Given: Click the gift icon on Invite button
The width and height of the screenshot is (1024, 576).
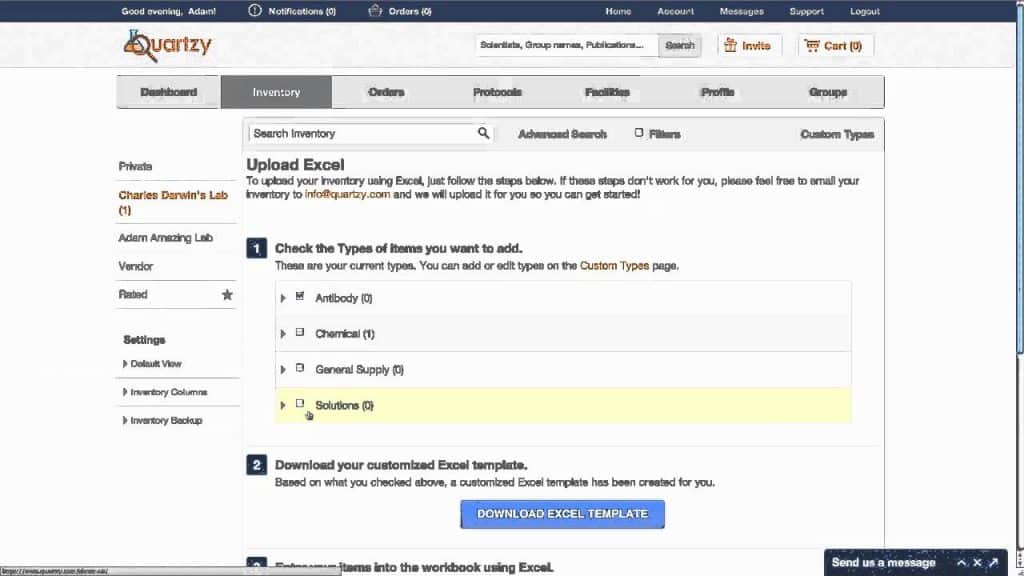Looking at the screenshot, I should click(x=730, y=45).
